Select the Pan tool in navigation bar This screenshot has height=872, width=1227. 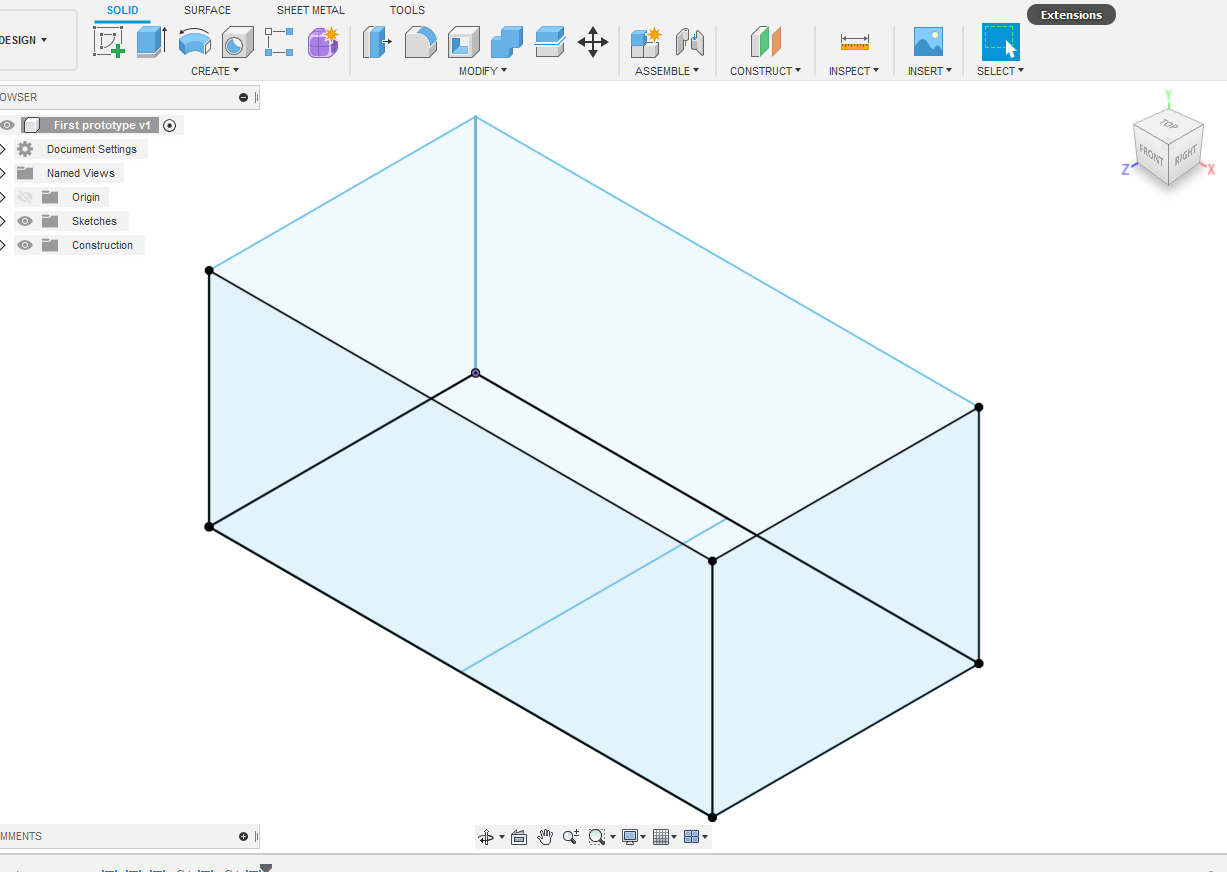(545, 837)
